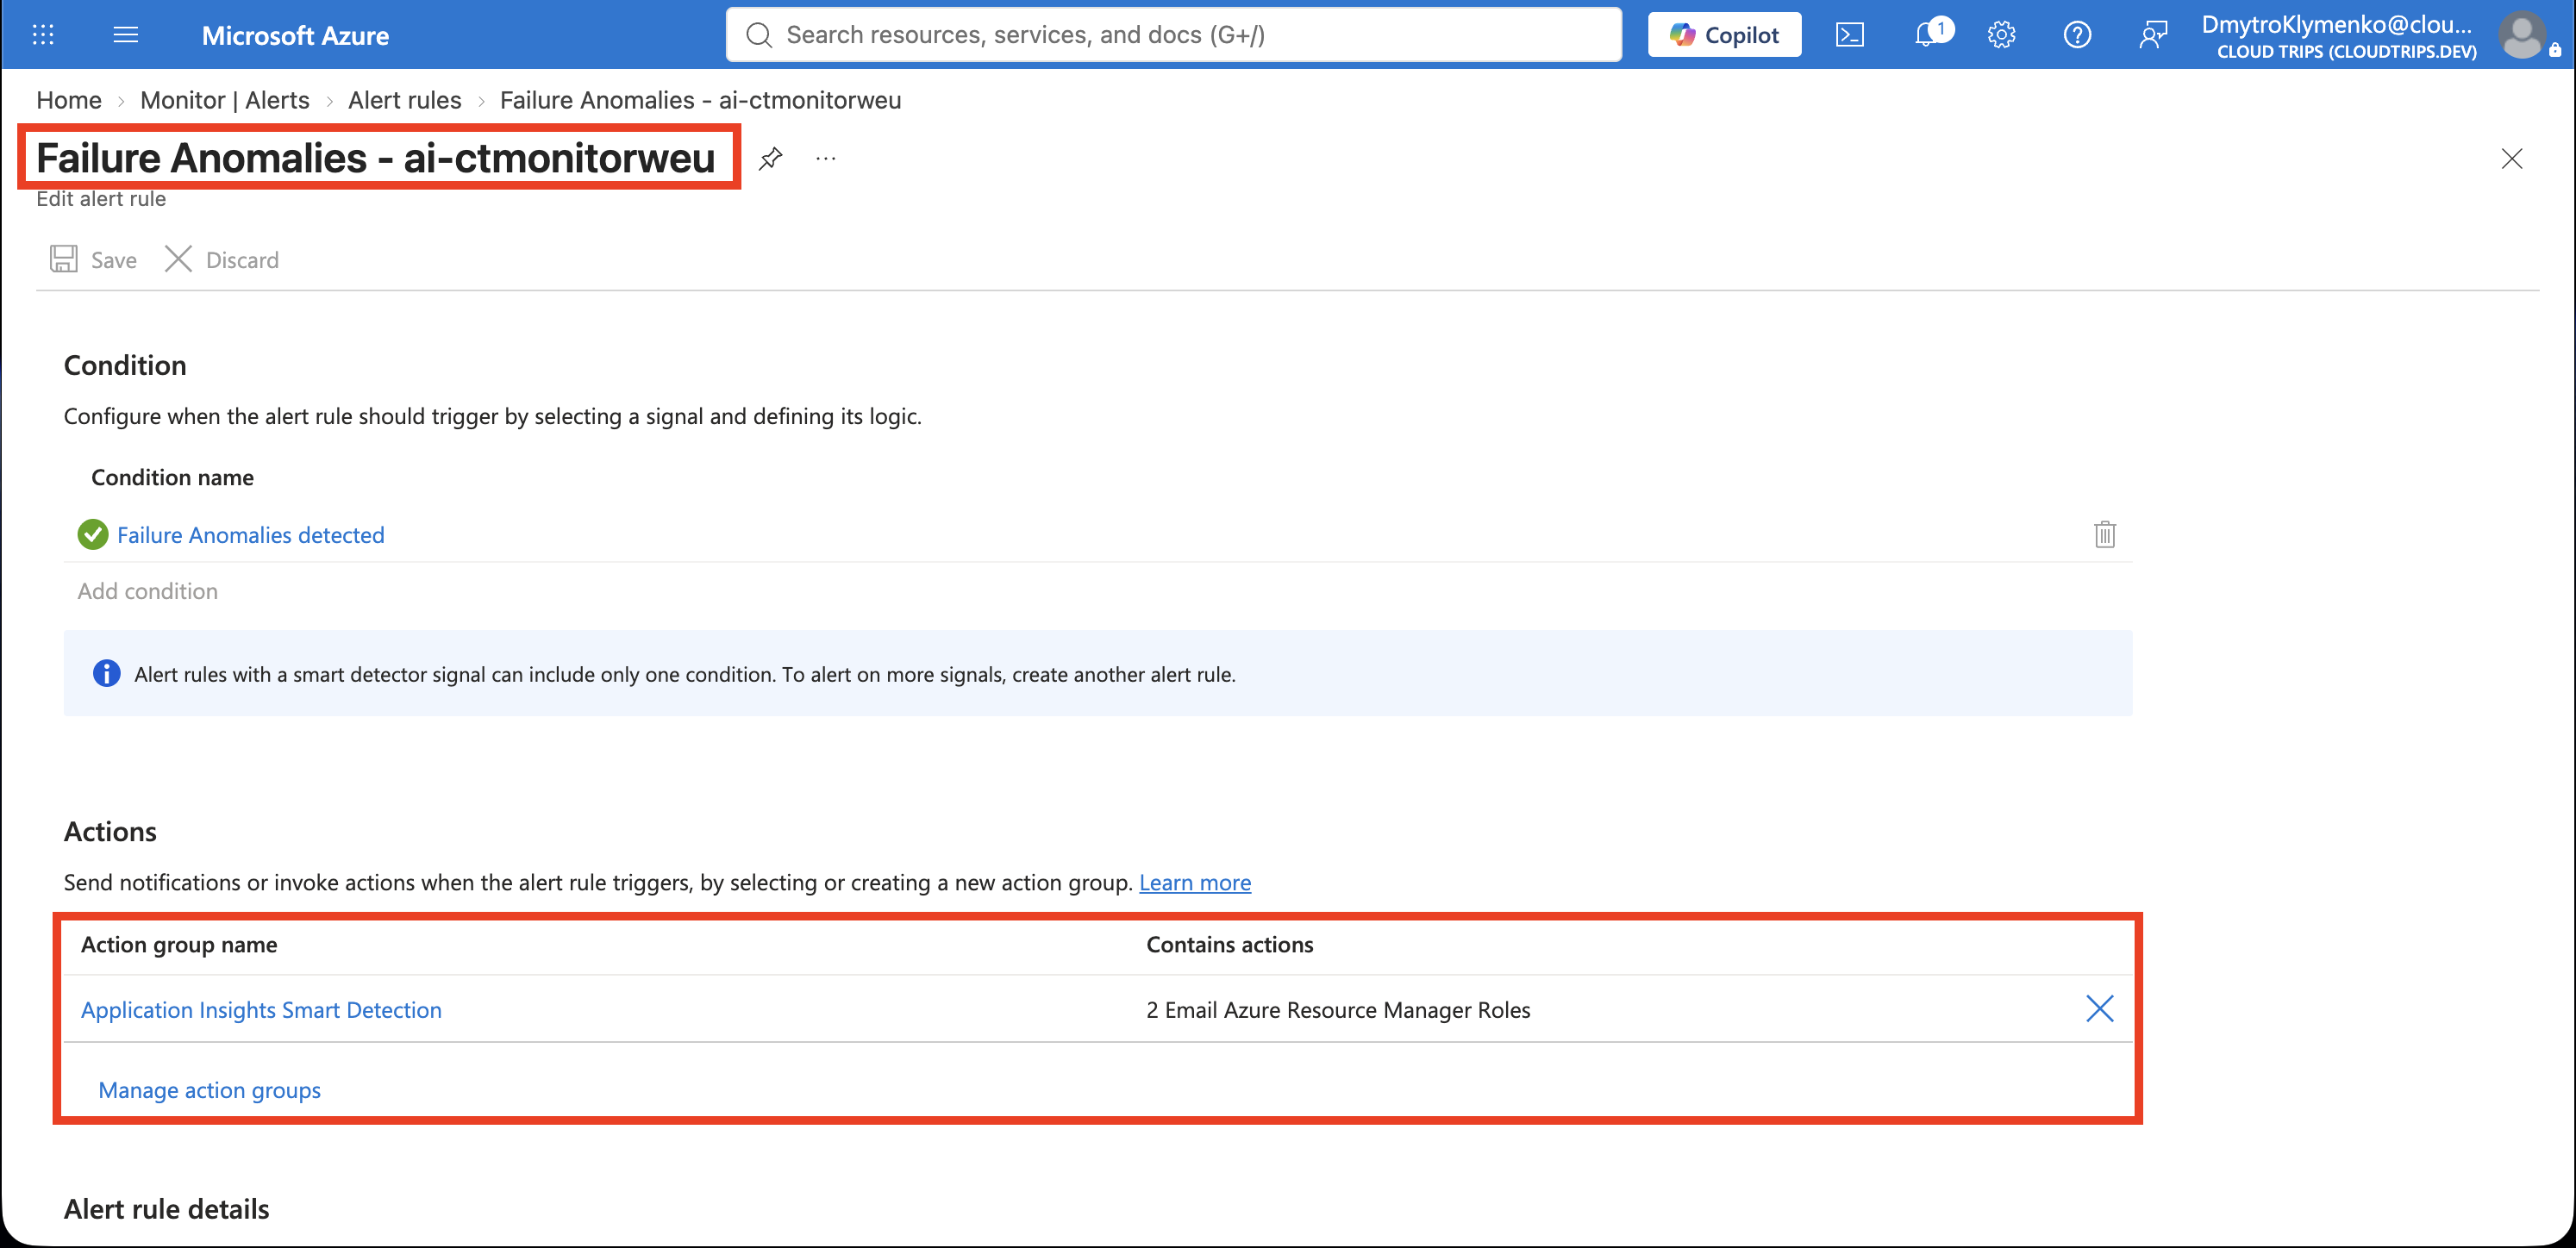
Task: Navigate to Monitor | Alerts breadcrumb
Action: (x=225, y=100)
